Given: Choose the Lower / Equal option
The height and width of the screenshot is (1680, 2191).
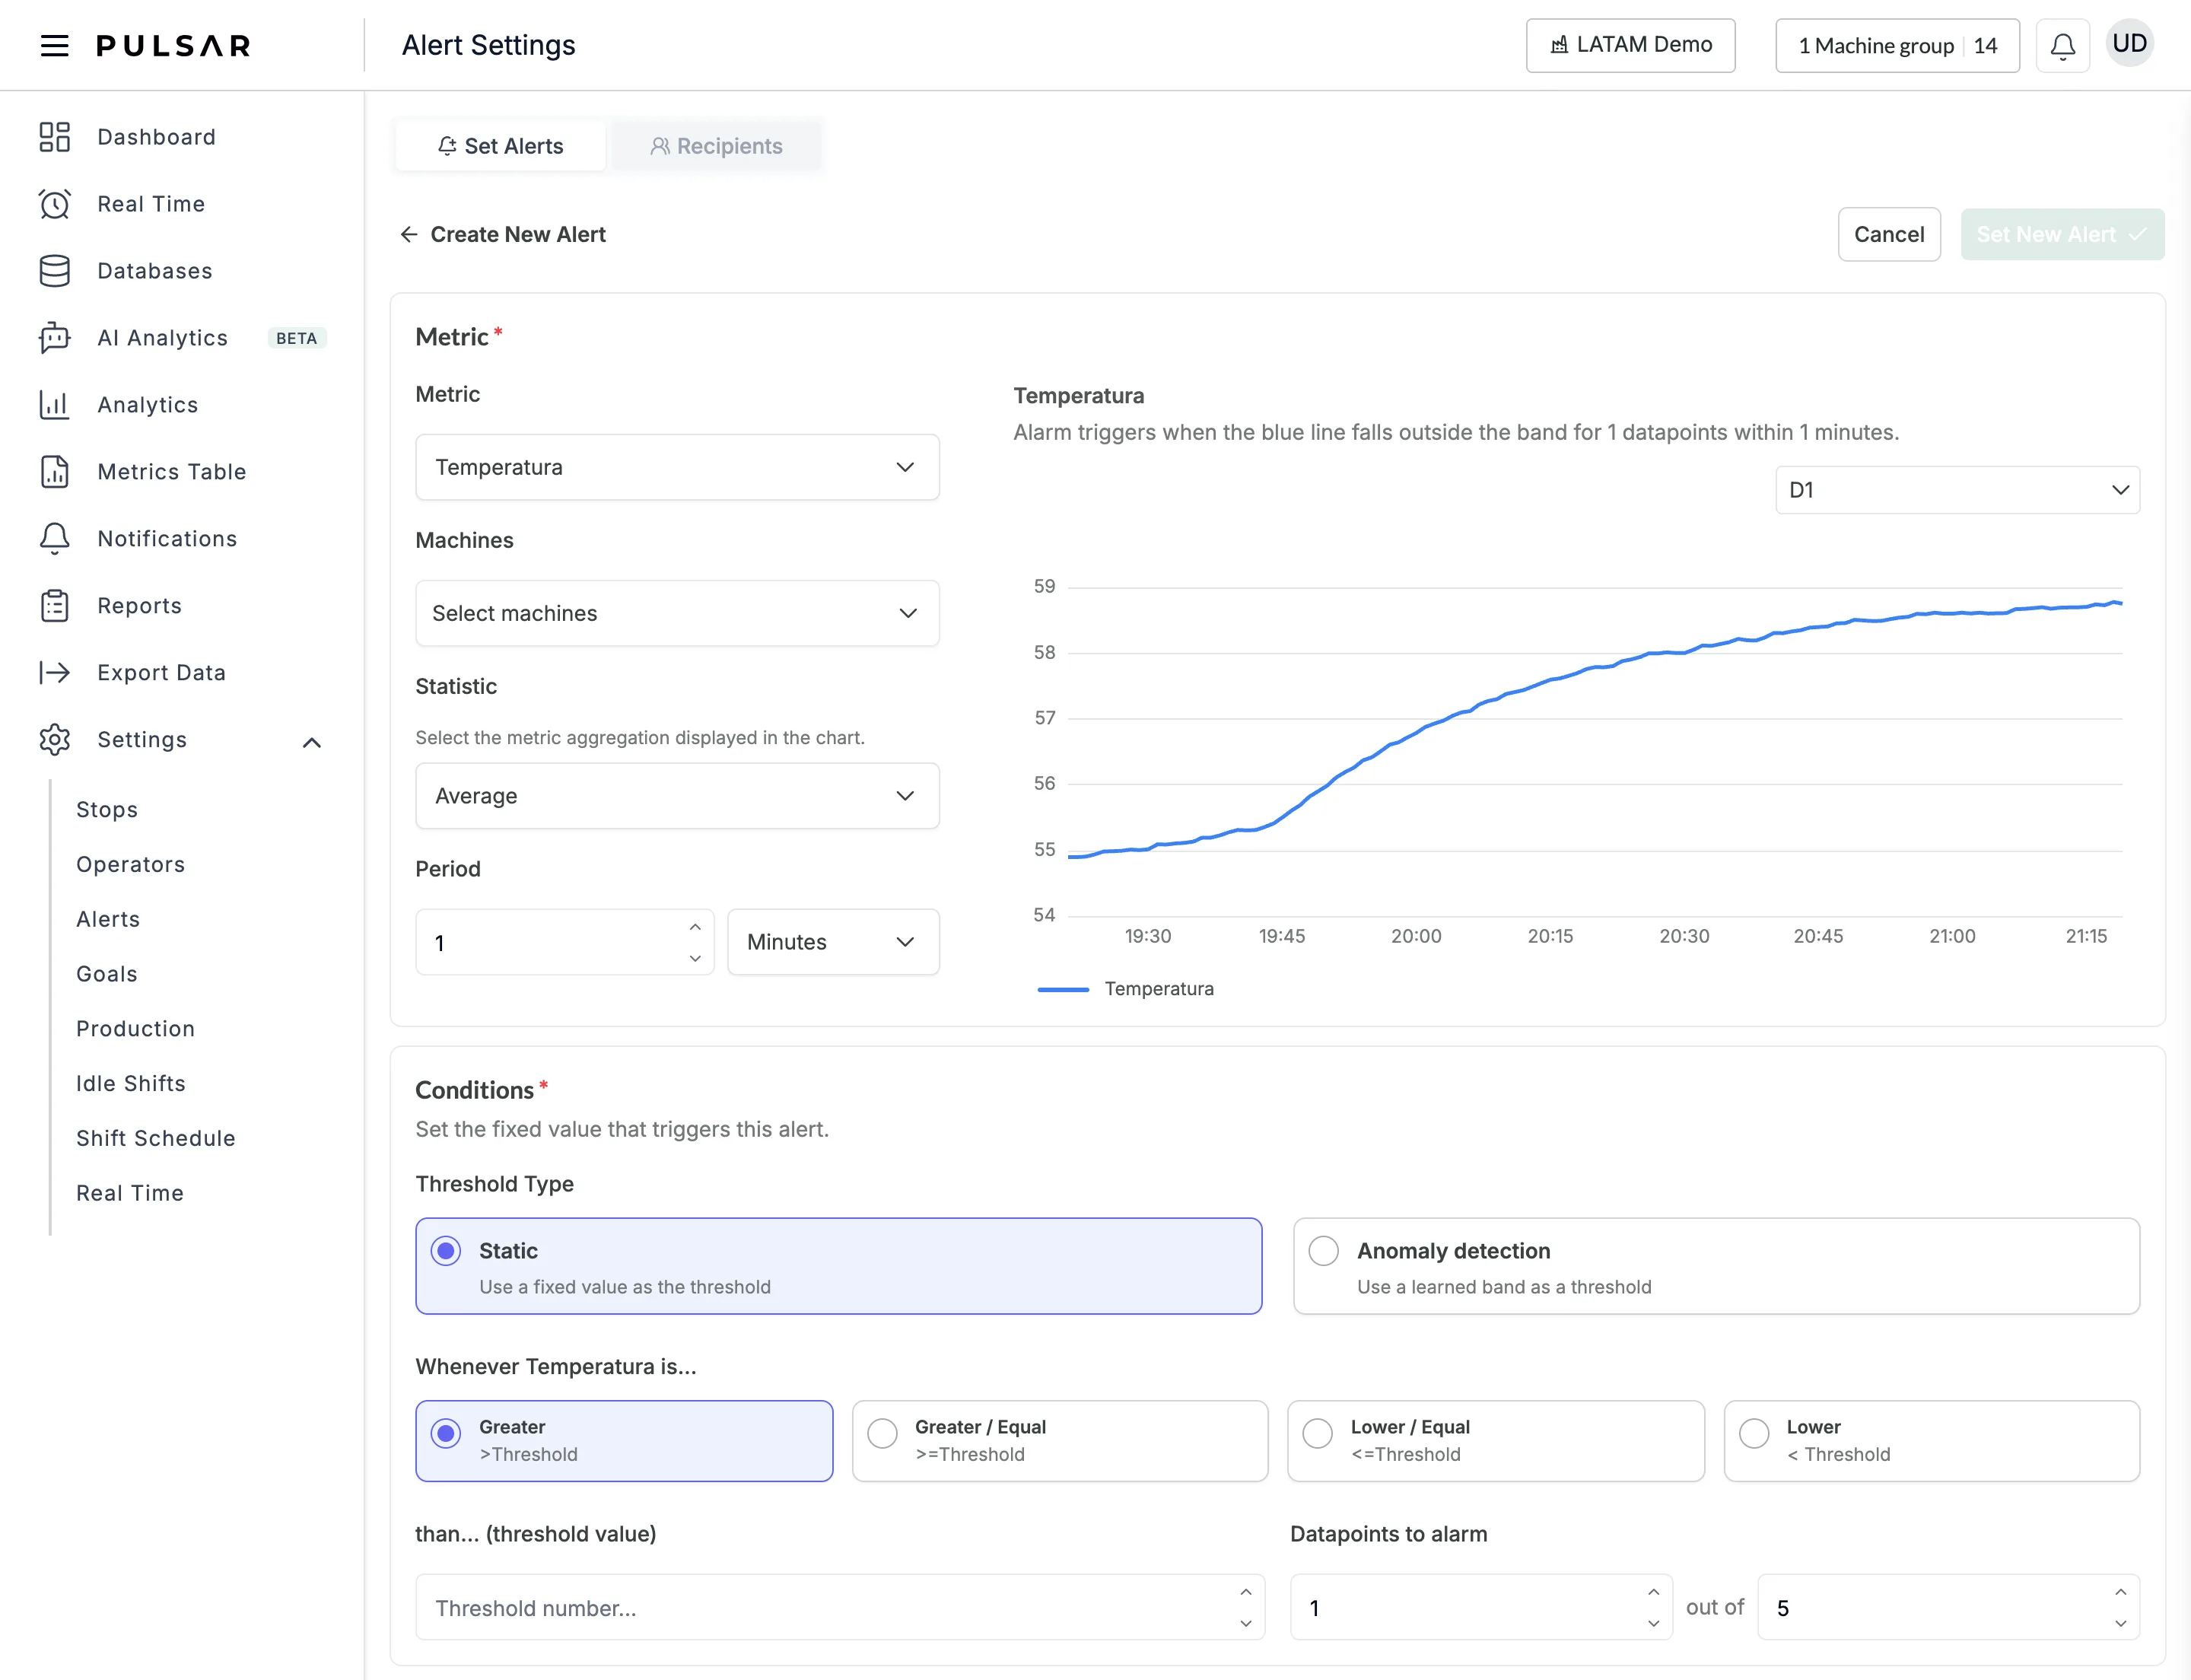Looking at the screenshot, I should pos(1496,1441).
